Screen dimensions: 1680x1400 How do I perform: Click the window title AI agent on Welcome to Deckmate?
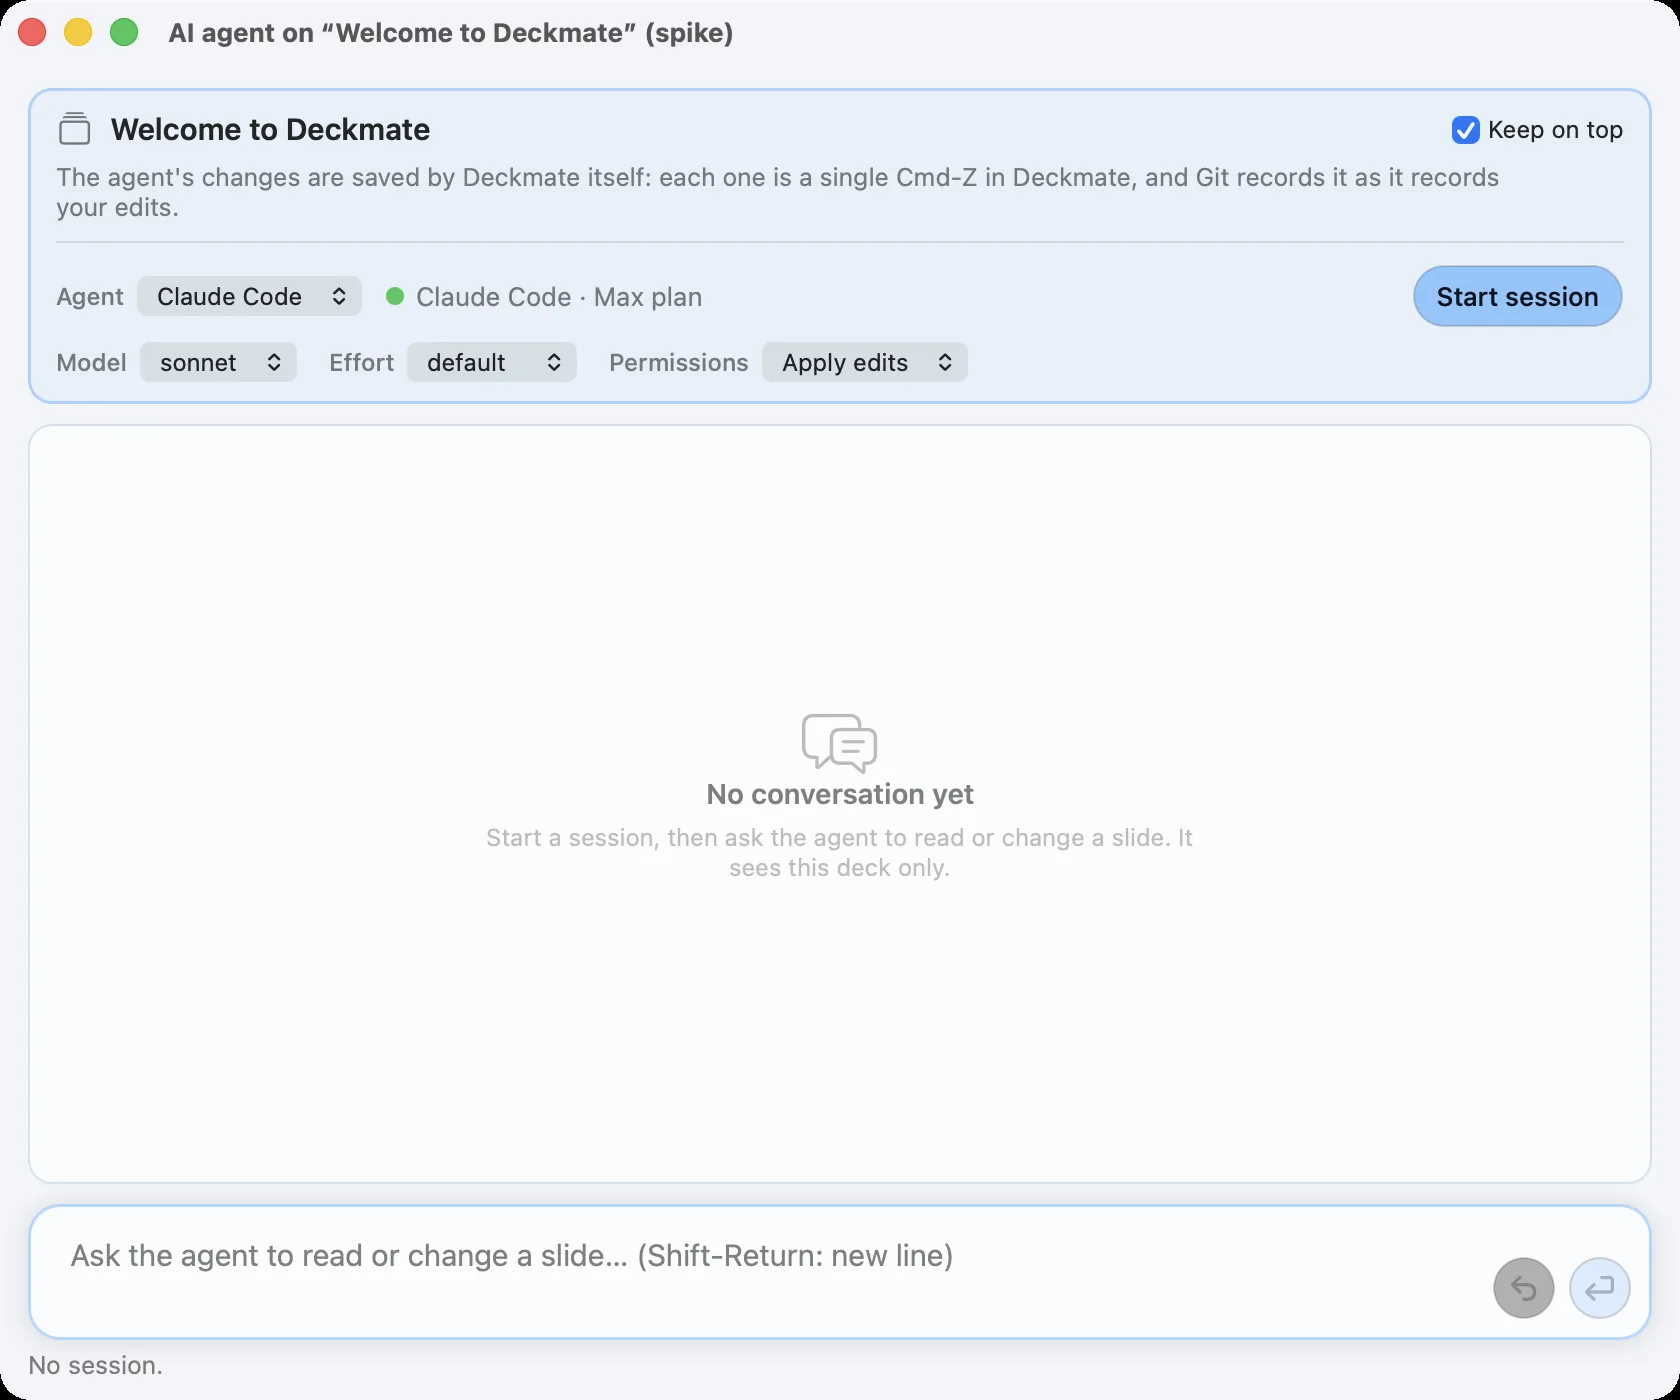[x=450, y=33]
